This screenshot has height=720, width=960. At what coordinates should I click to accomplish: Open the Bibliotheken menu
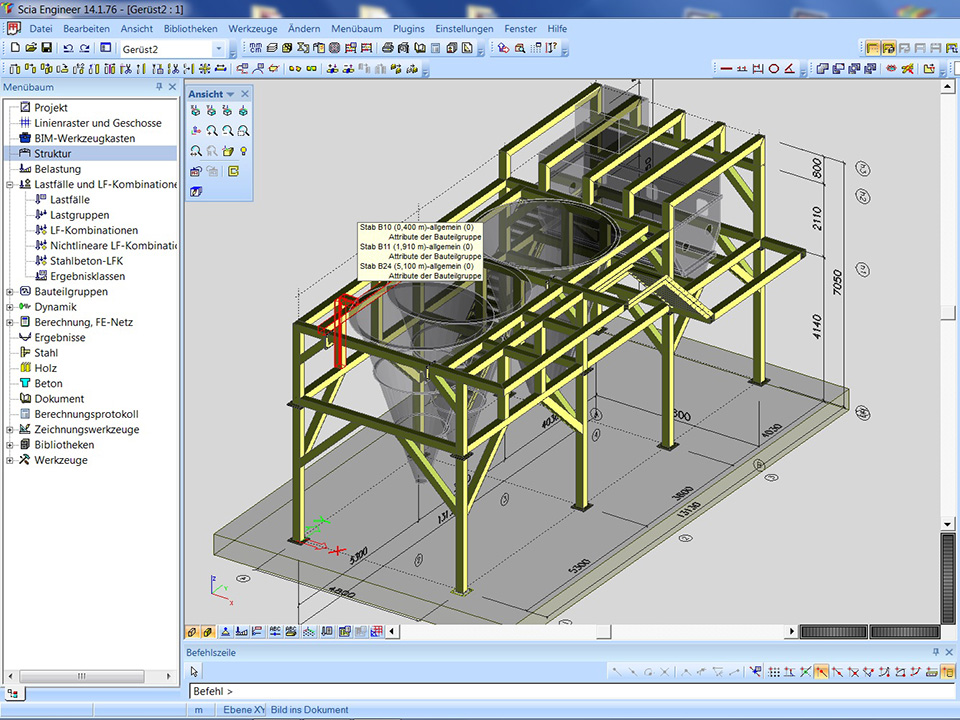(x=190, y=29)
